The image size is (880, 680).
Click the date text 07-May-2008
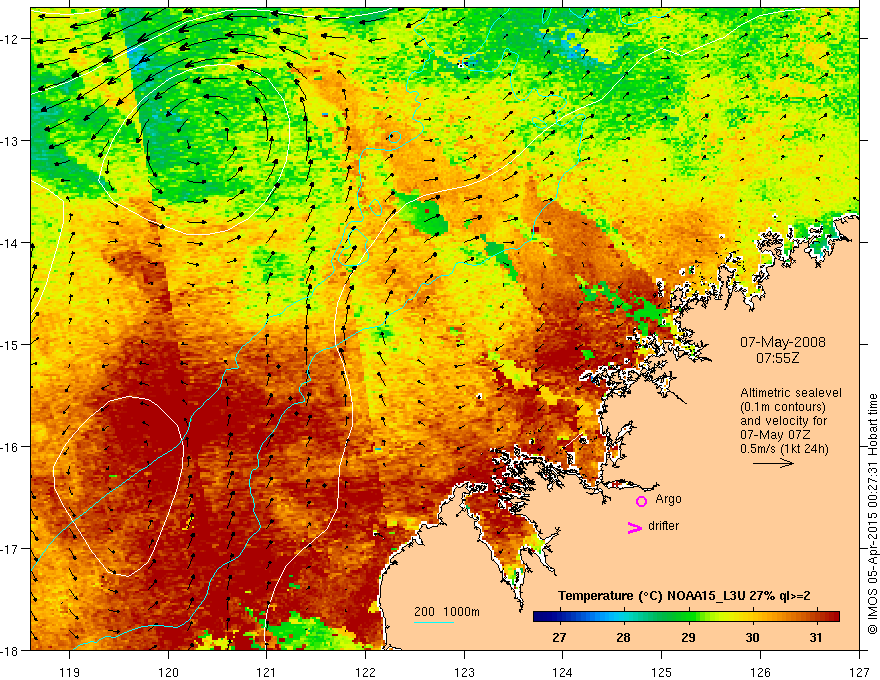tap(783, 342)
